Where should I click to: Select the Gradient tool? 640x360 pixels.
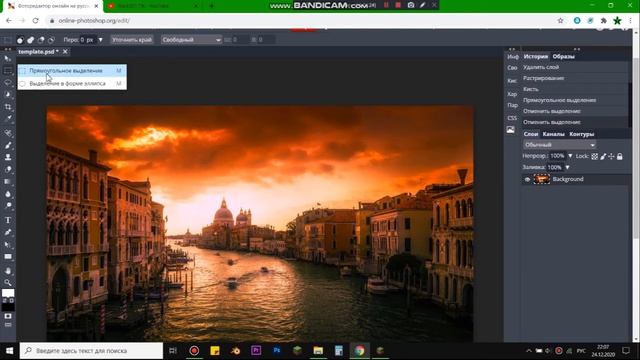(8, 181)
